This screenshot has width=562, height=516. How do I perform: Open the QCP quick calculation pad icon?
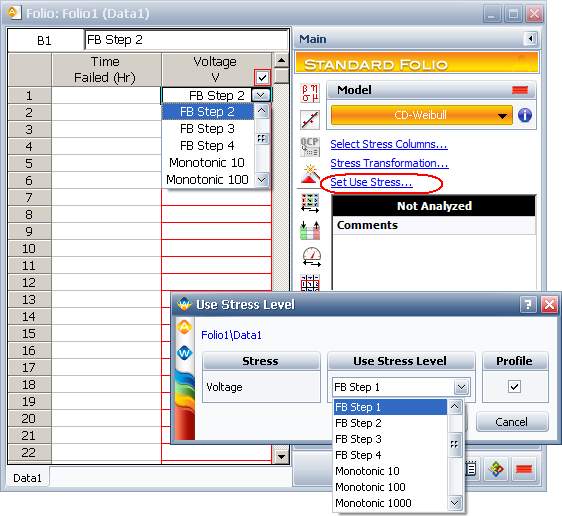(x=310, y=147)
